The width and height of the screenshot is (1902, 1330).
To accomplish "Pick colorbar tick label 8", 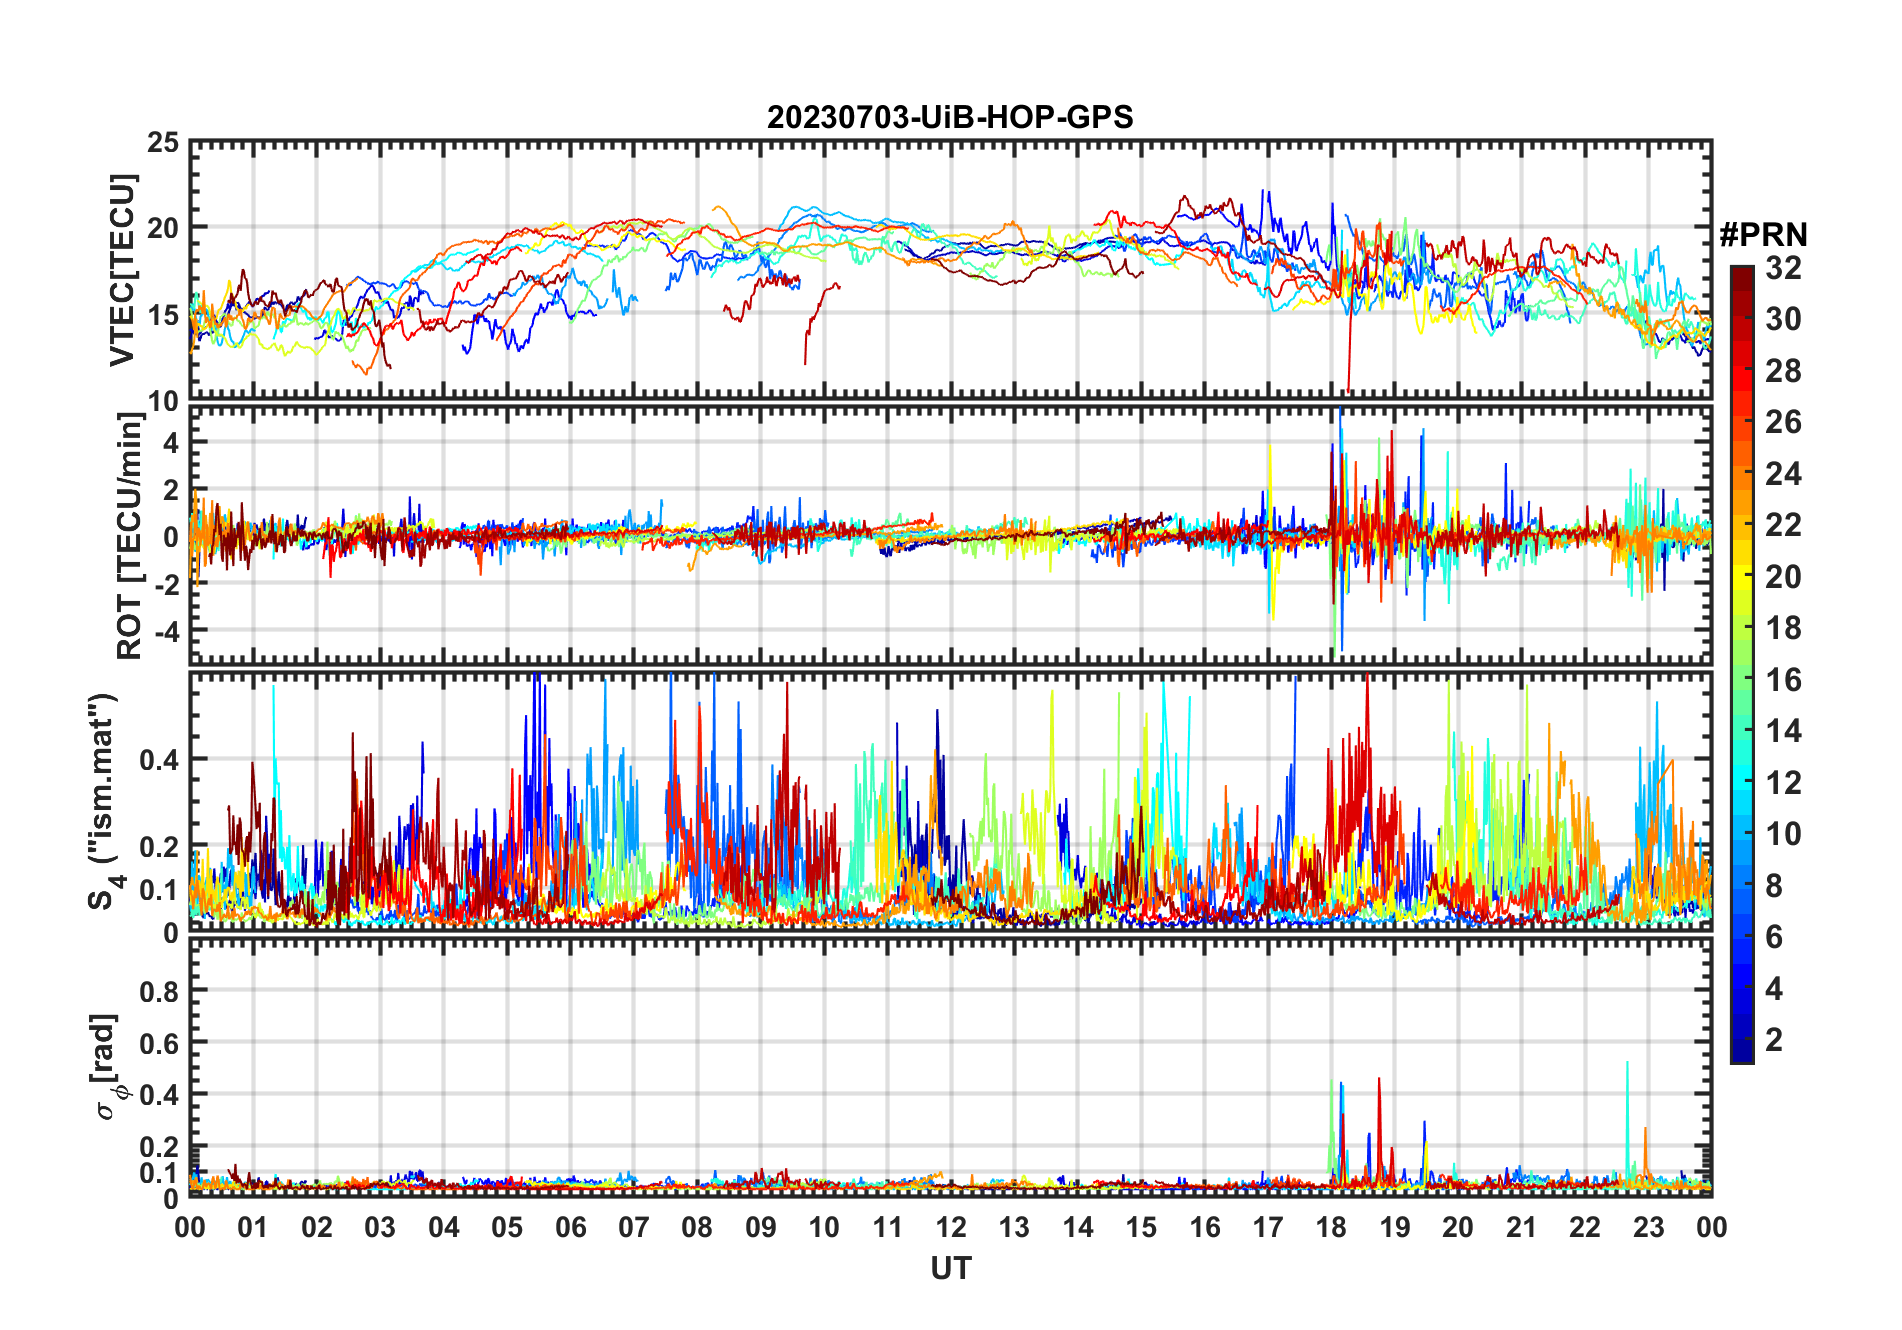I will coord(1774,885).
